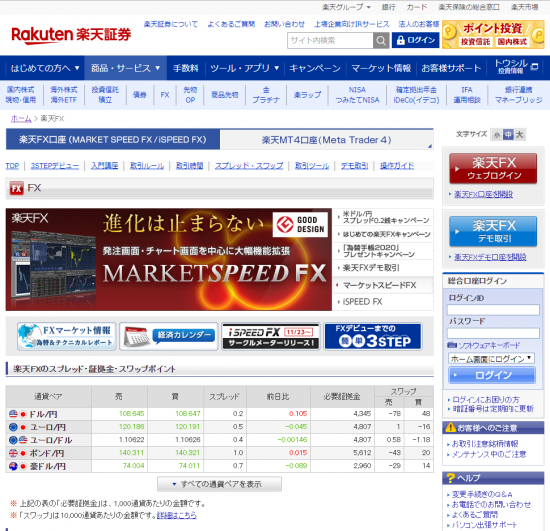550x531 pixels.
Task: Open the software keyboard icon
Action: pos(452,345)
